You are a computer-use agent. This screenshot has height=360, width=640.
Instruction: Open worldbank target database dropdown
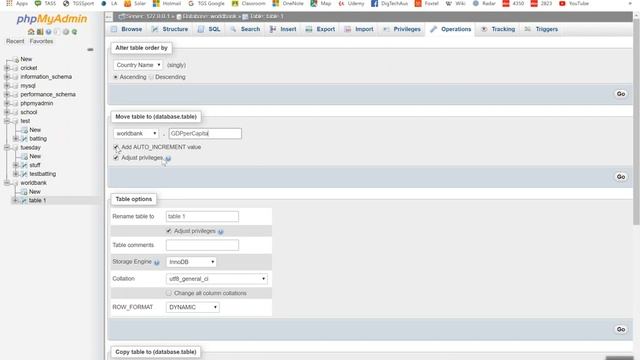click(136, 133)
